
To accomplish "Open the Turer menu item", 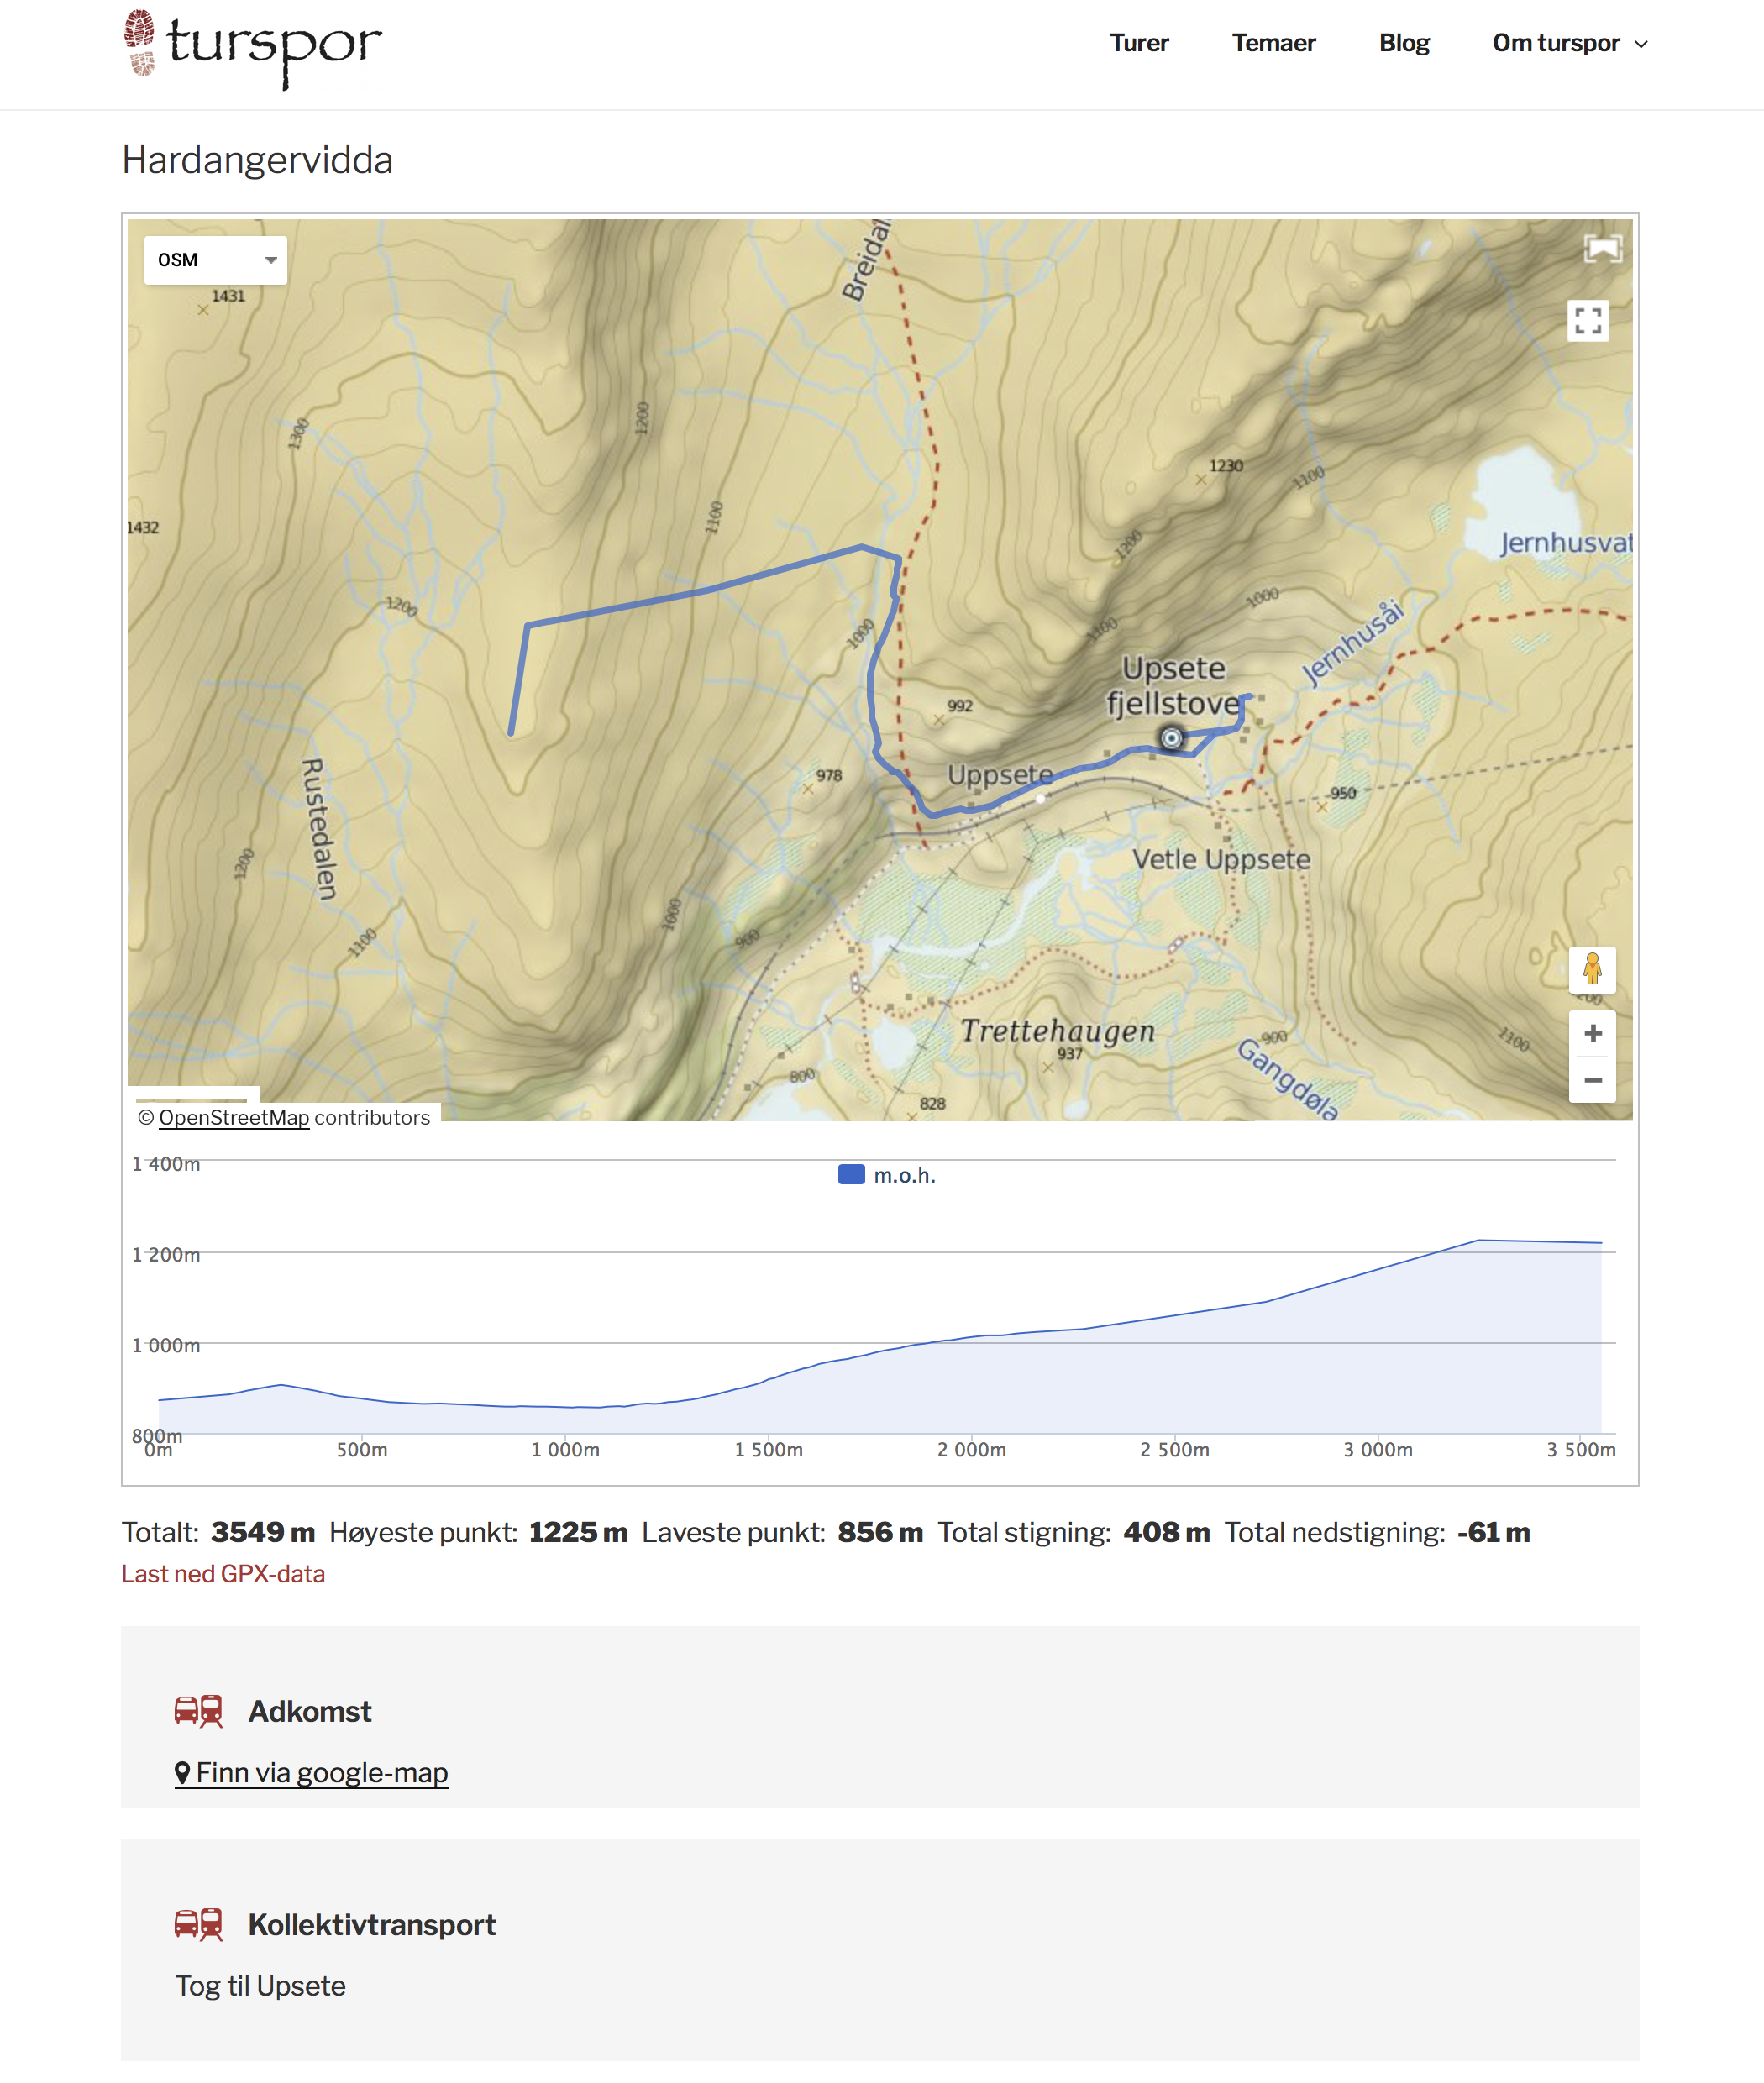I will (x=1138, y=43).
